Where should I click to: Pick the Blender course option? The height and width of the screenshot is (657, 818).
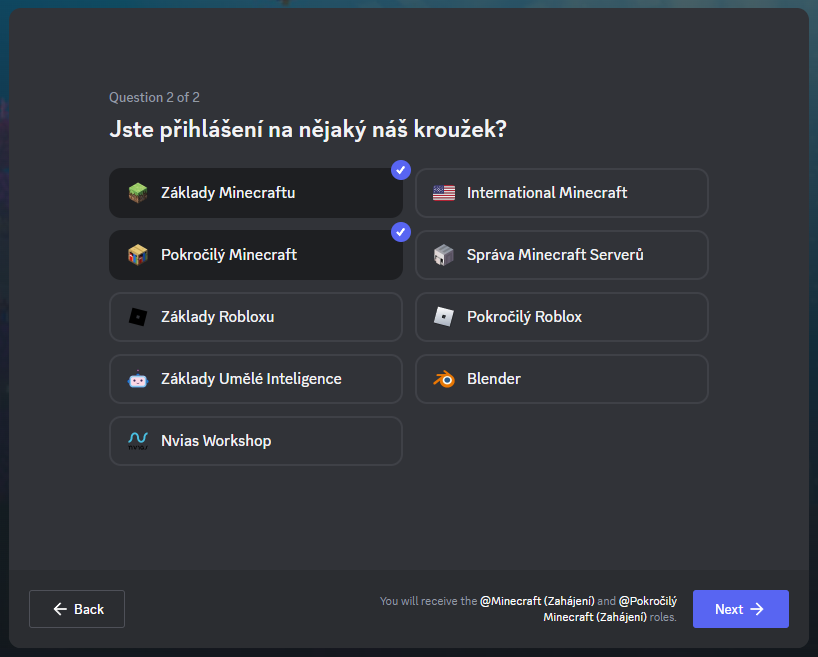click(561, 379)
